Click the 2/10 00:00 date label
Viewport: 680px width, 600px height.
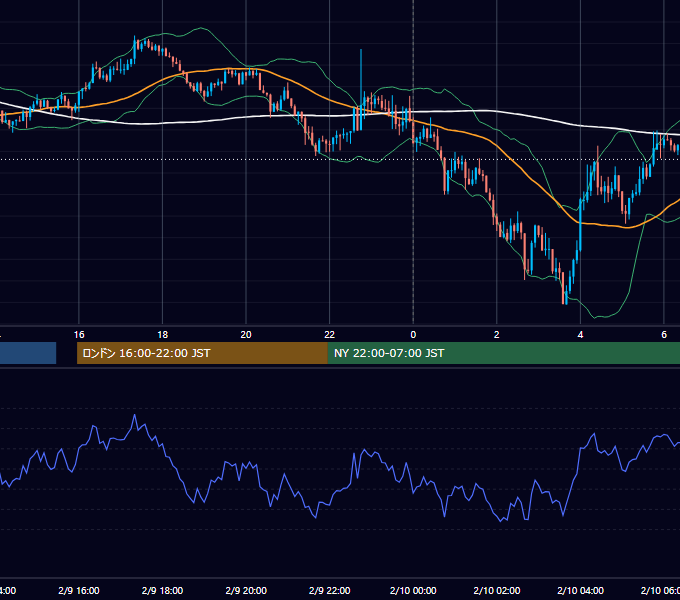click(x=413, y=590)
